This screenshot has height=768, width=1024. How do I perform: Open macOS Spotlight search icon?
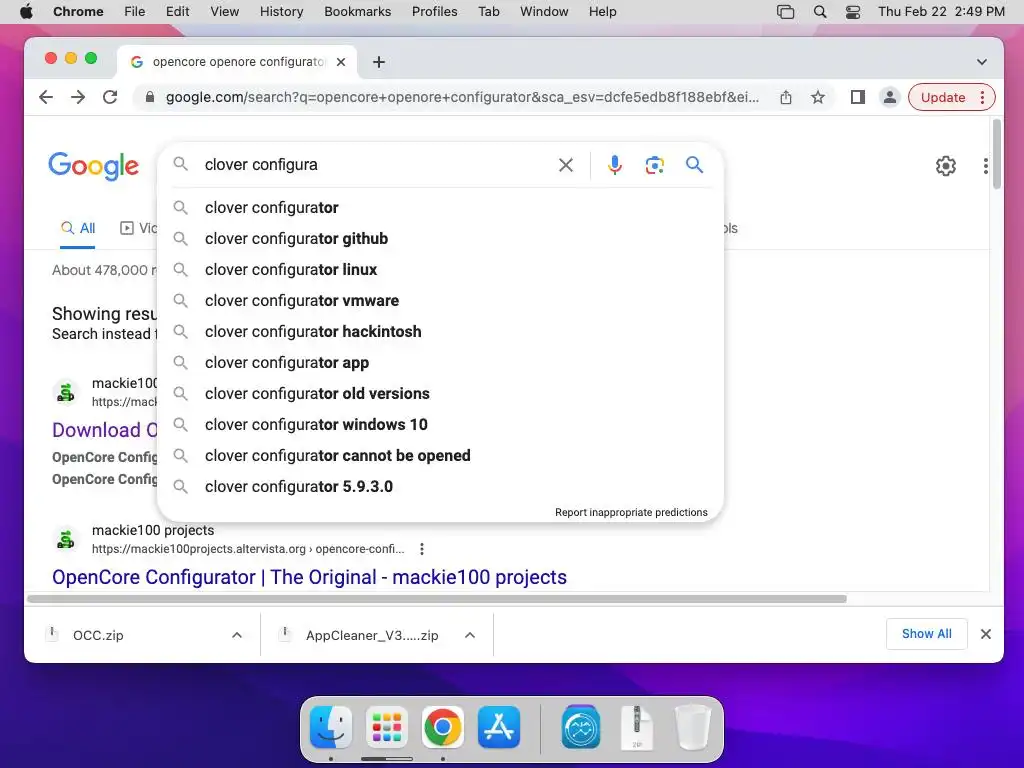(x=820, y=12)
